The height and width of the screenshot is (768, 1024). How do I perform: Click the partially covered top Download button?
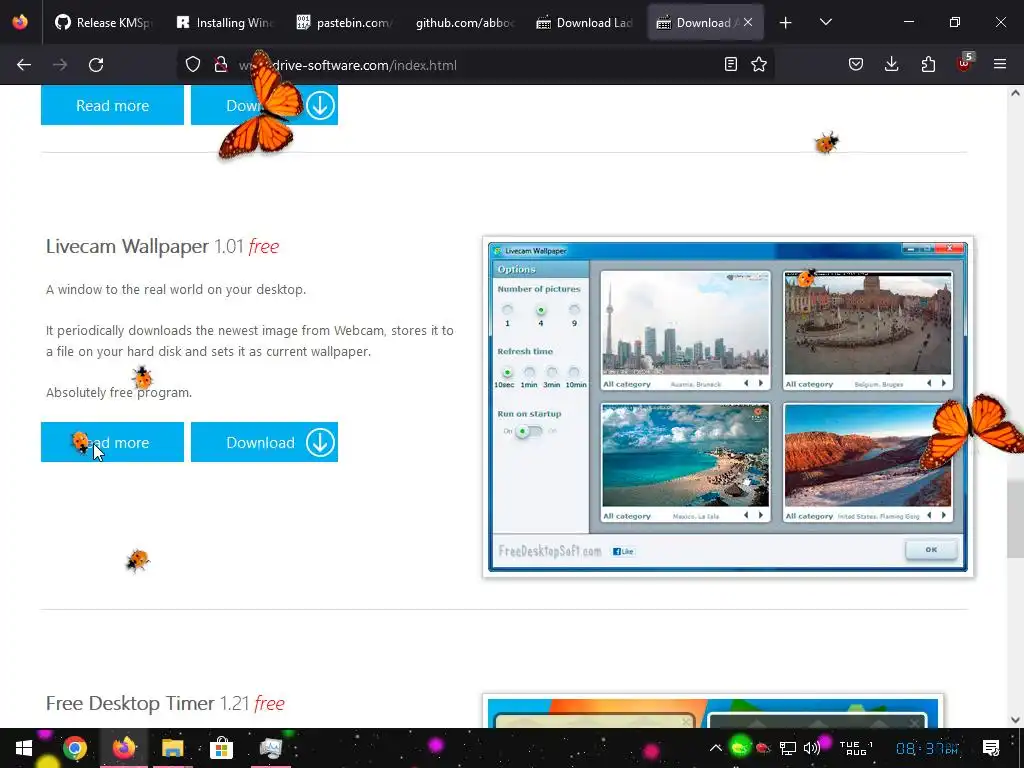coord(264,105)
